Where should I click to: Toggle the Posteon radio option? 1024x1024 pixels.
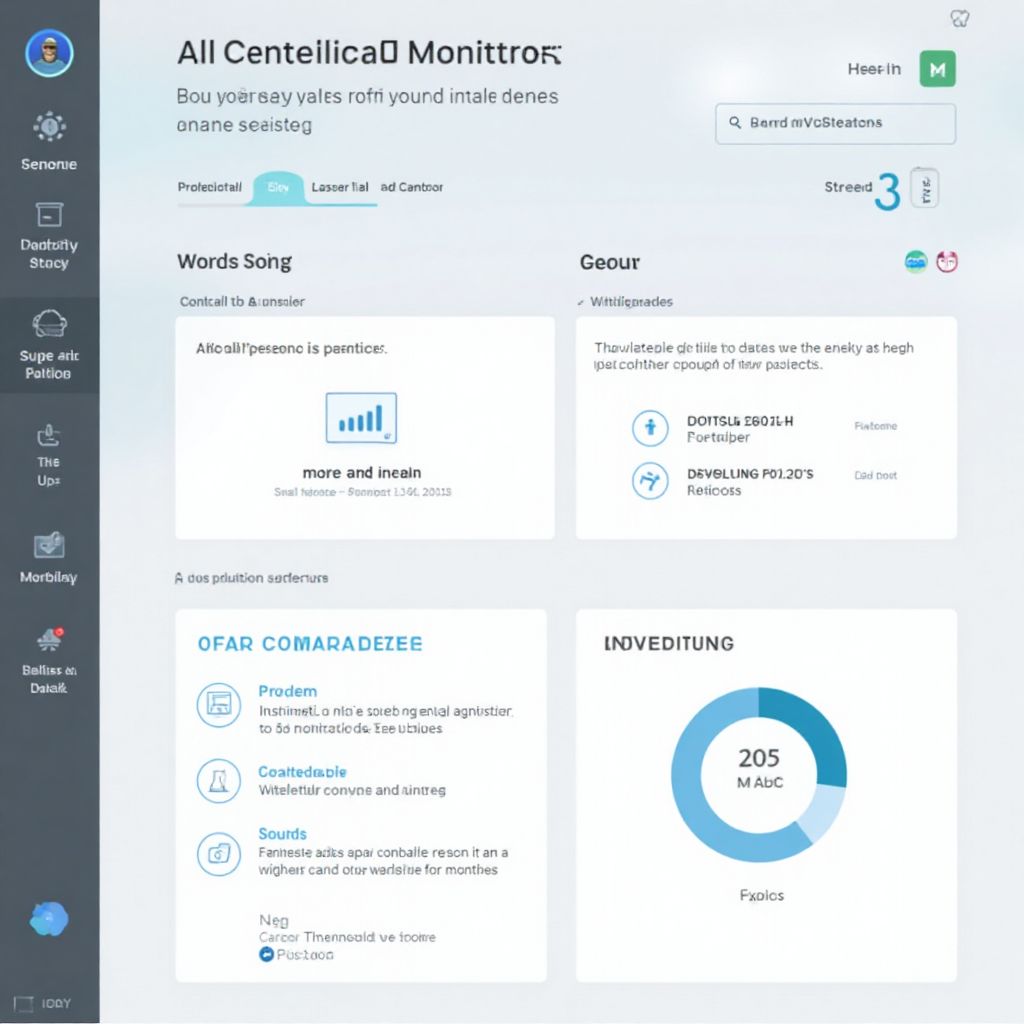point(266,955)
